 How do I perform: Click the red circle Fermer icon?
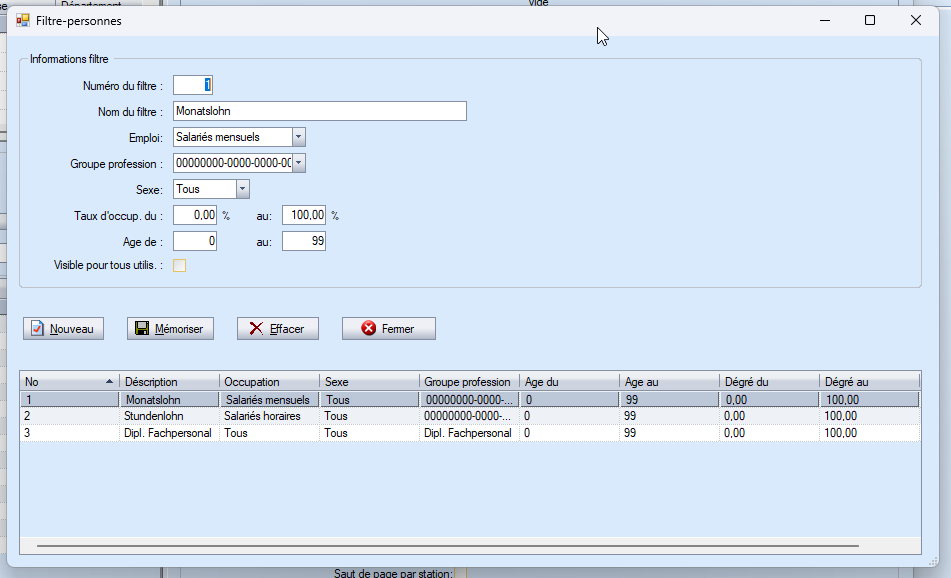coord(369,329)
